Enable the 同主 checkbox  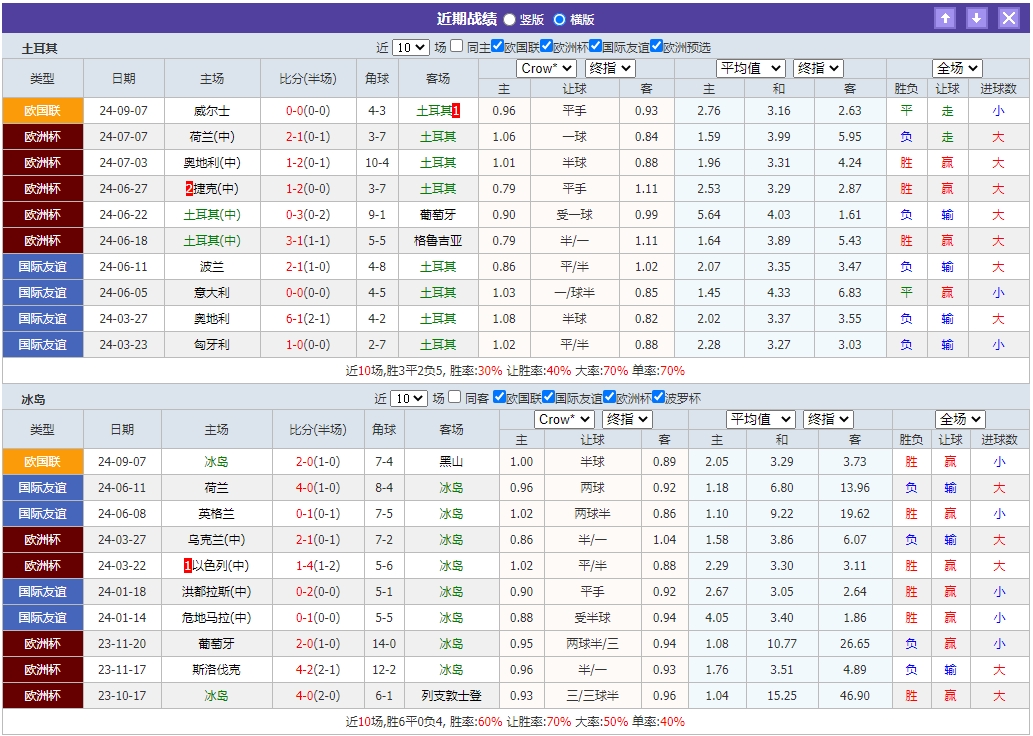point(455,44)
